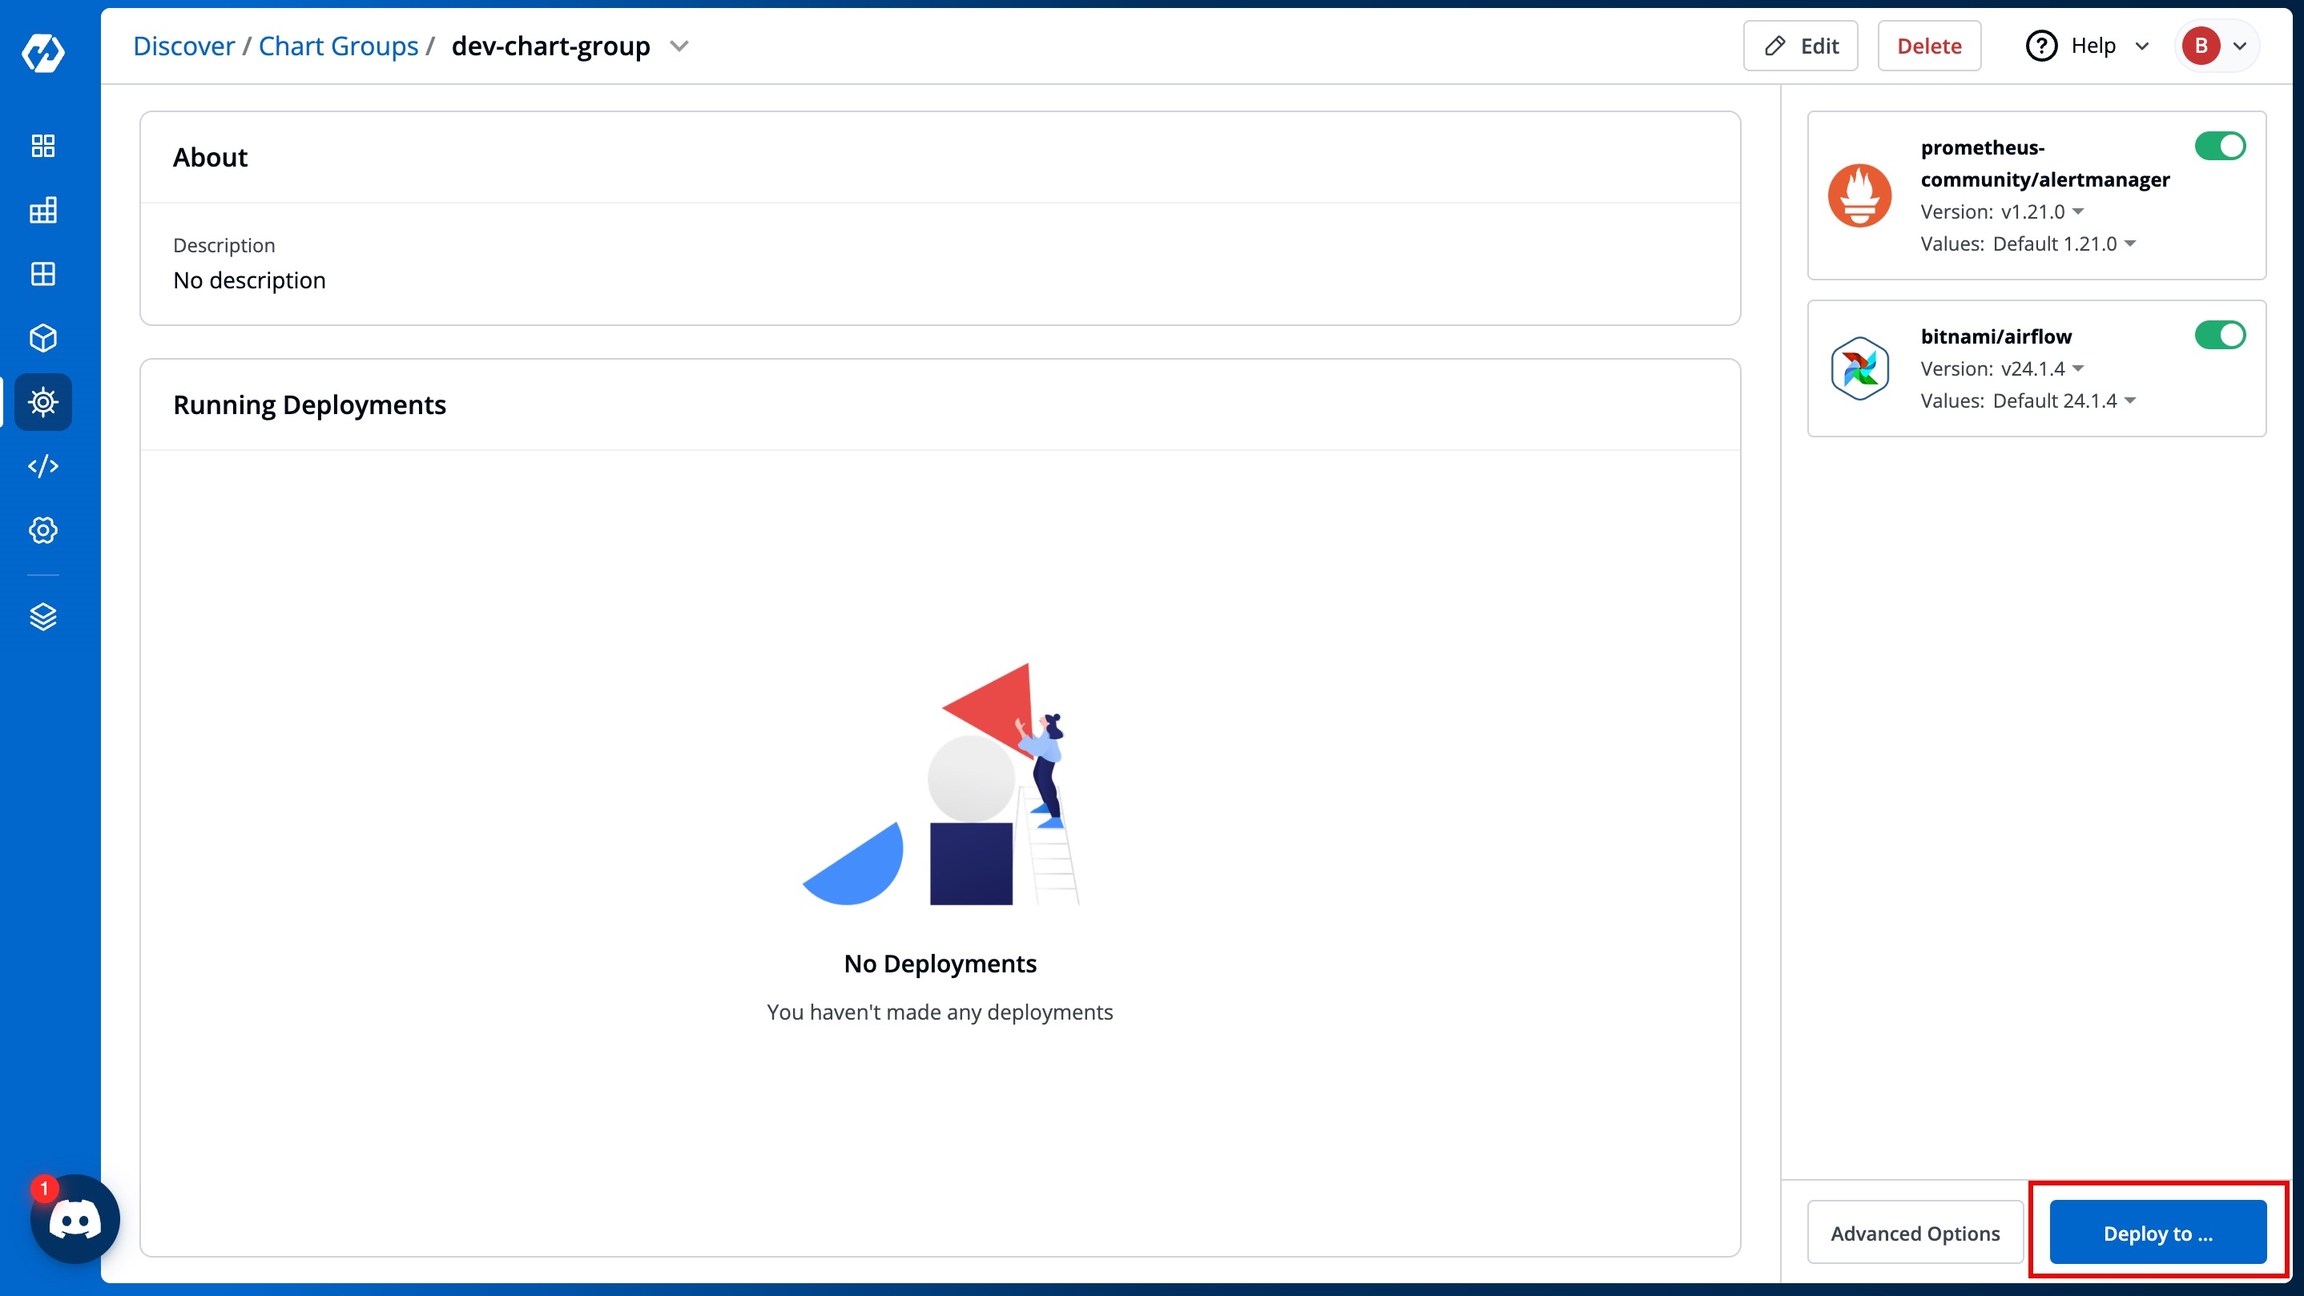
Task: Click the Devtron logo icon
Action: 43,52
